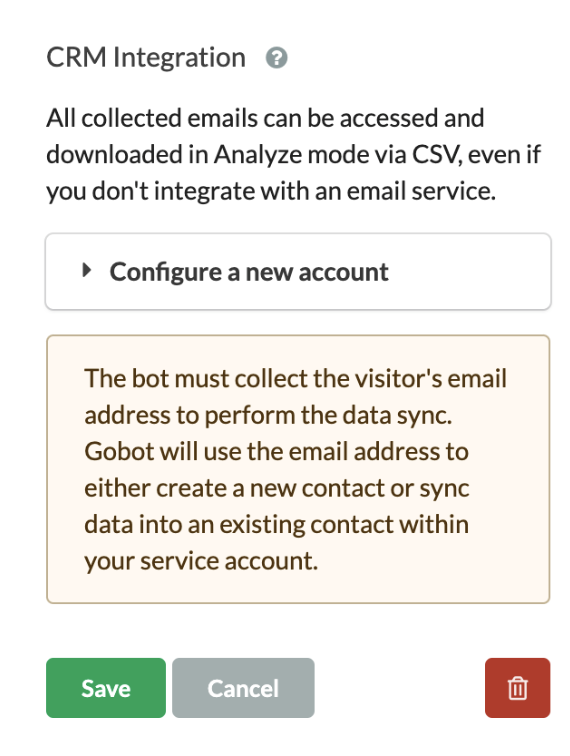Expand the disclosure triangle beside Configure a new account

[x=87, y=270]
